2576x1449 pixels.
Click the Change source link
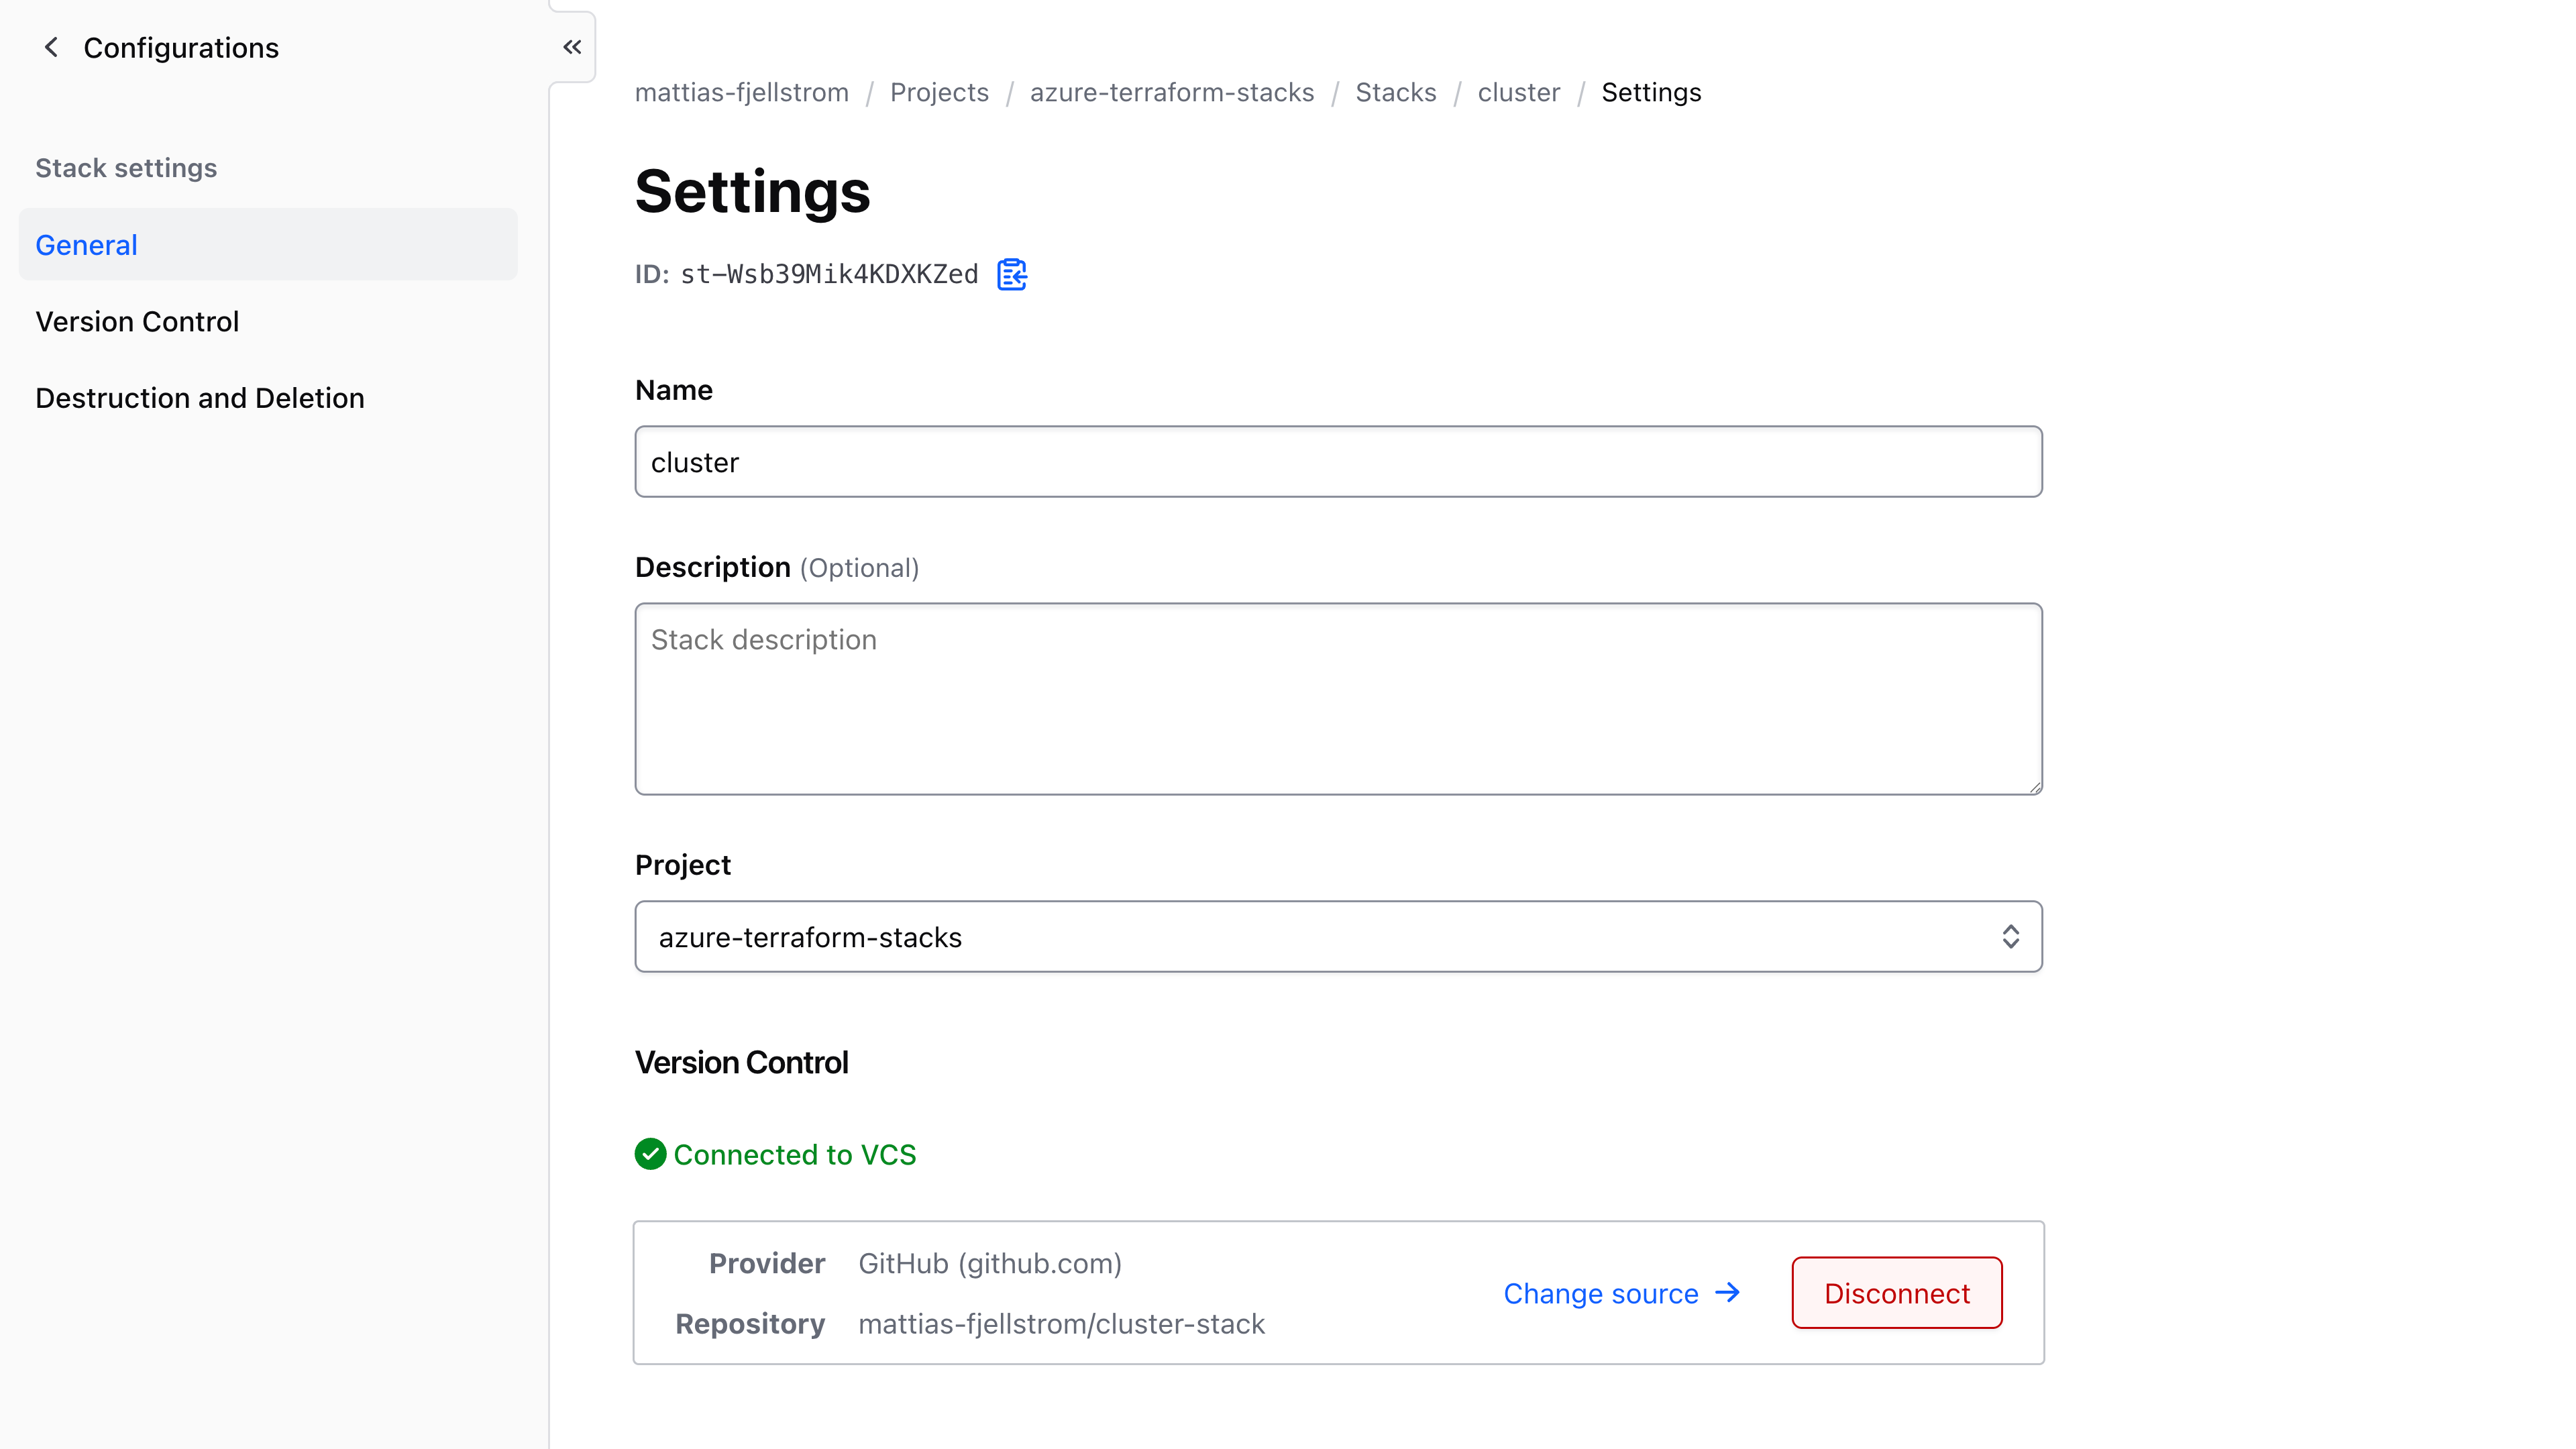(1601, 1292)
